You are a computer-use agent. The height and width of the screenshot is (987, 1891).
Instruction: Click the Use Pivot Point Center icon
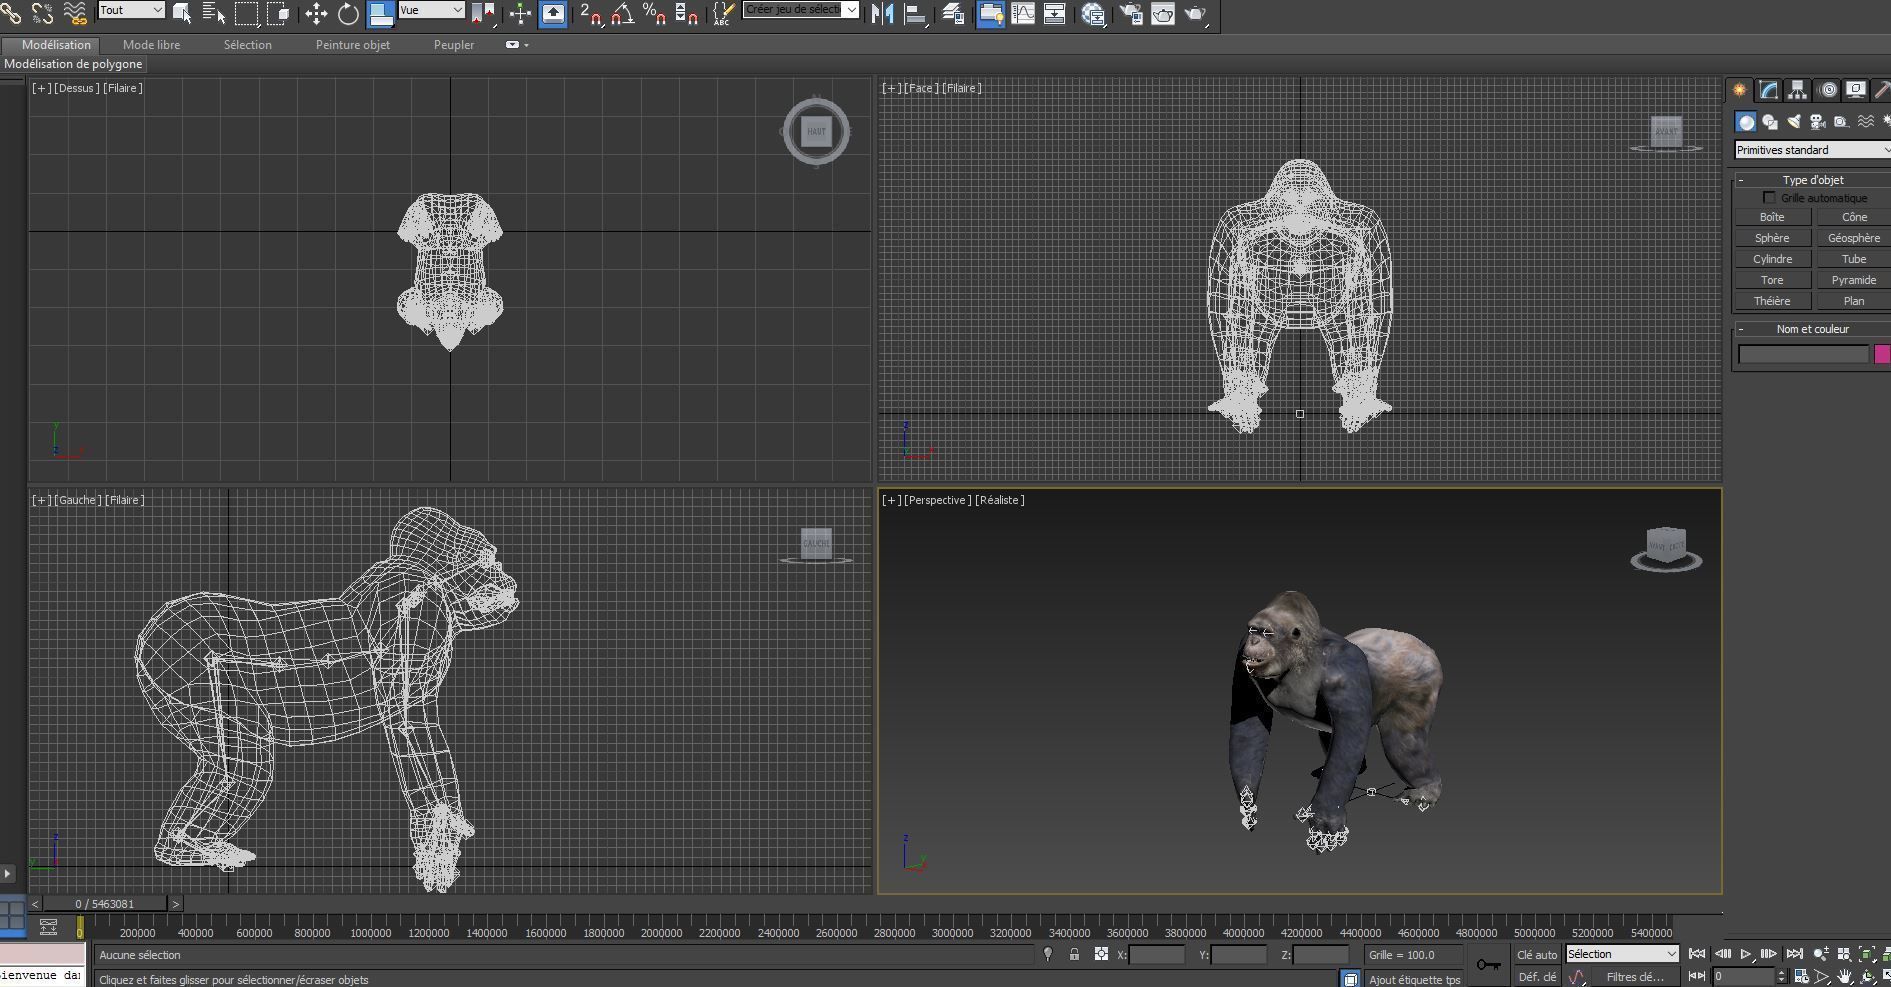[x=484, y=13]
